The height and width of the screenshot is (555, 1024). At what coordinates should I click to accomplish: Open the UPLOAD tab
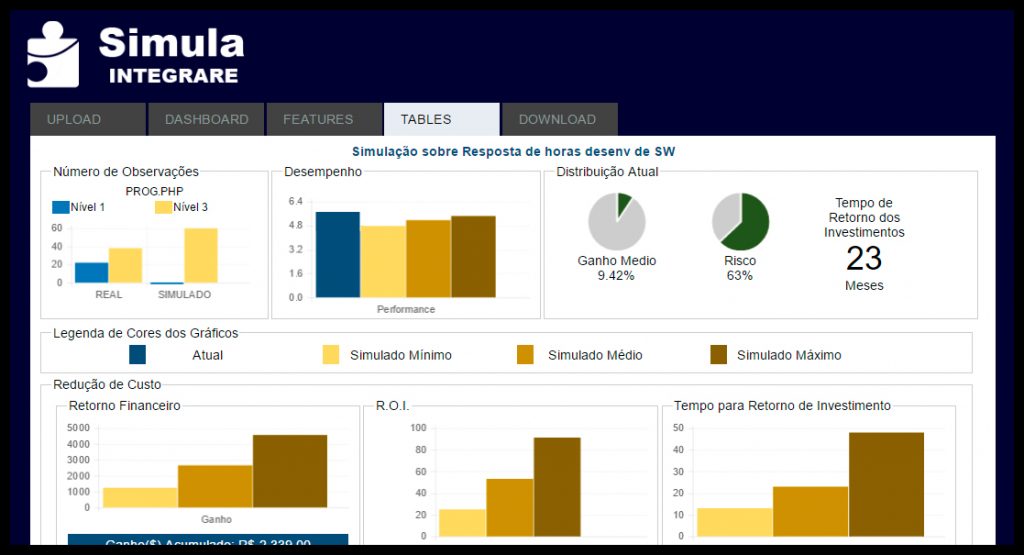(88, 119)
